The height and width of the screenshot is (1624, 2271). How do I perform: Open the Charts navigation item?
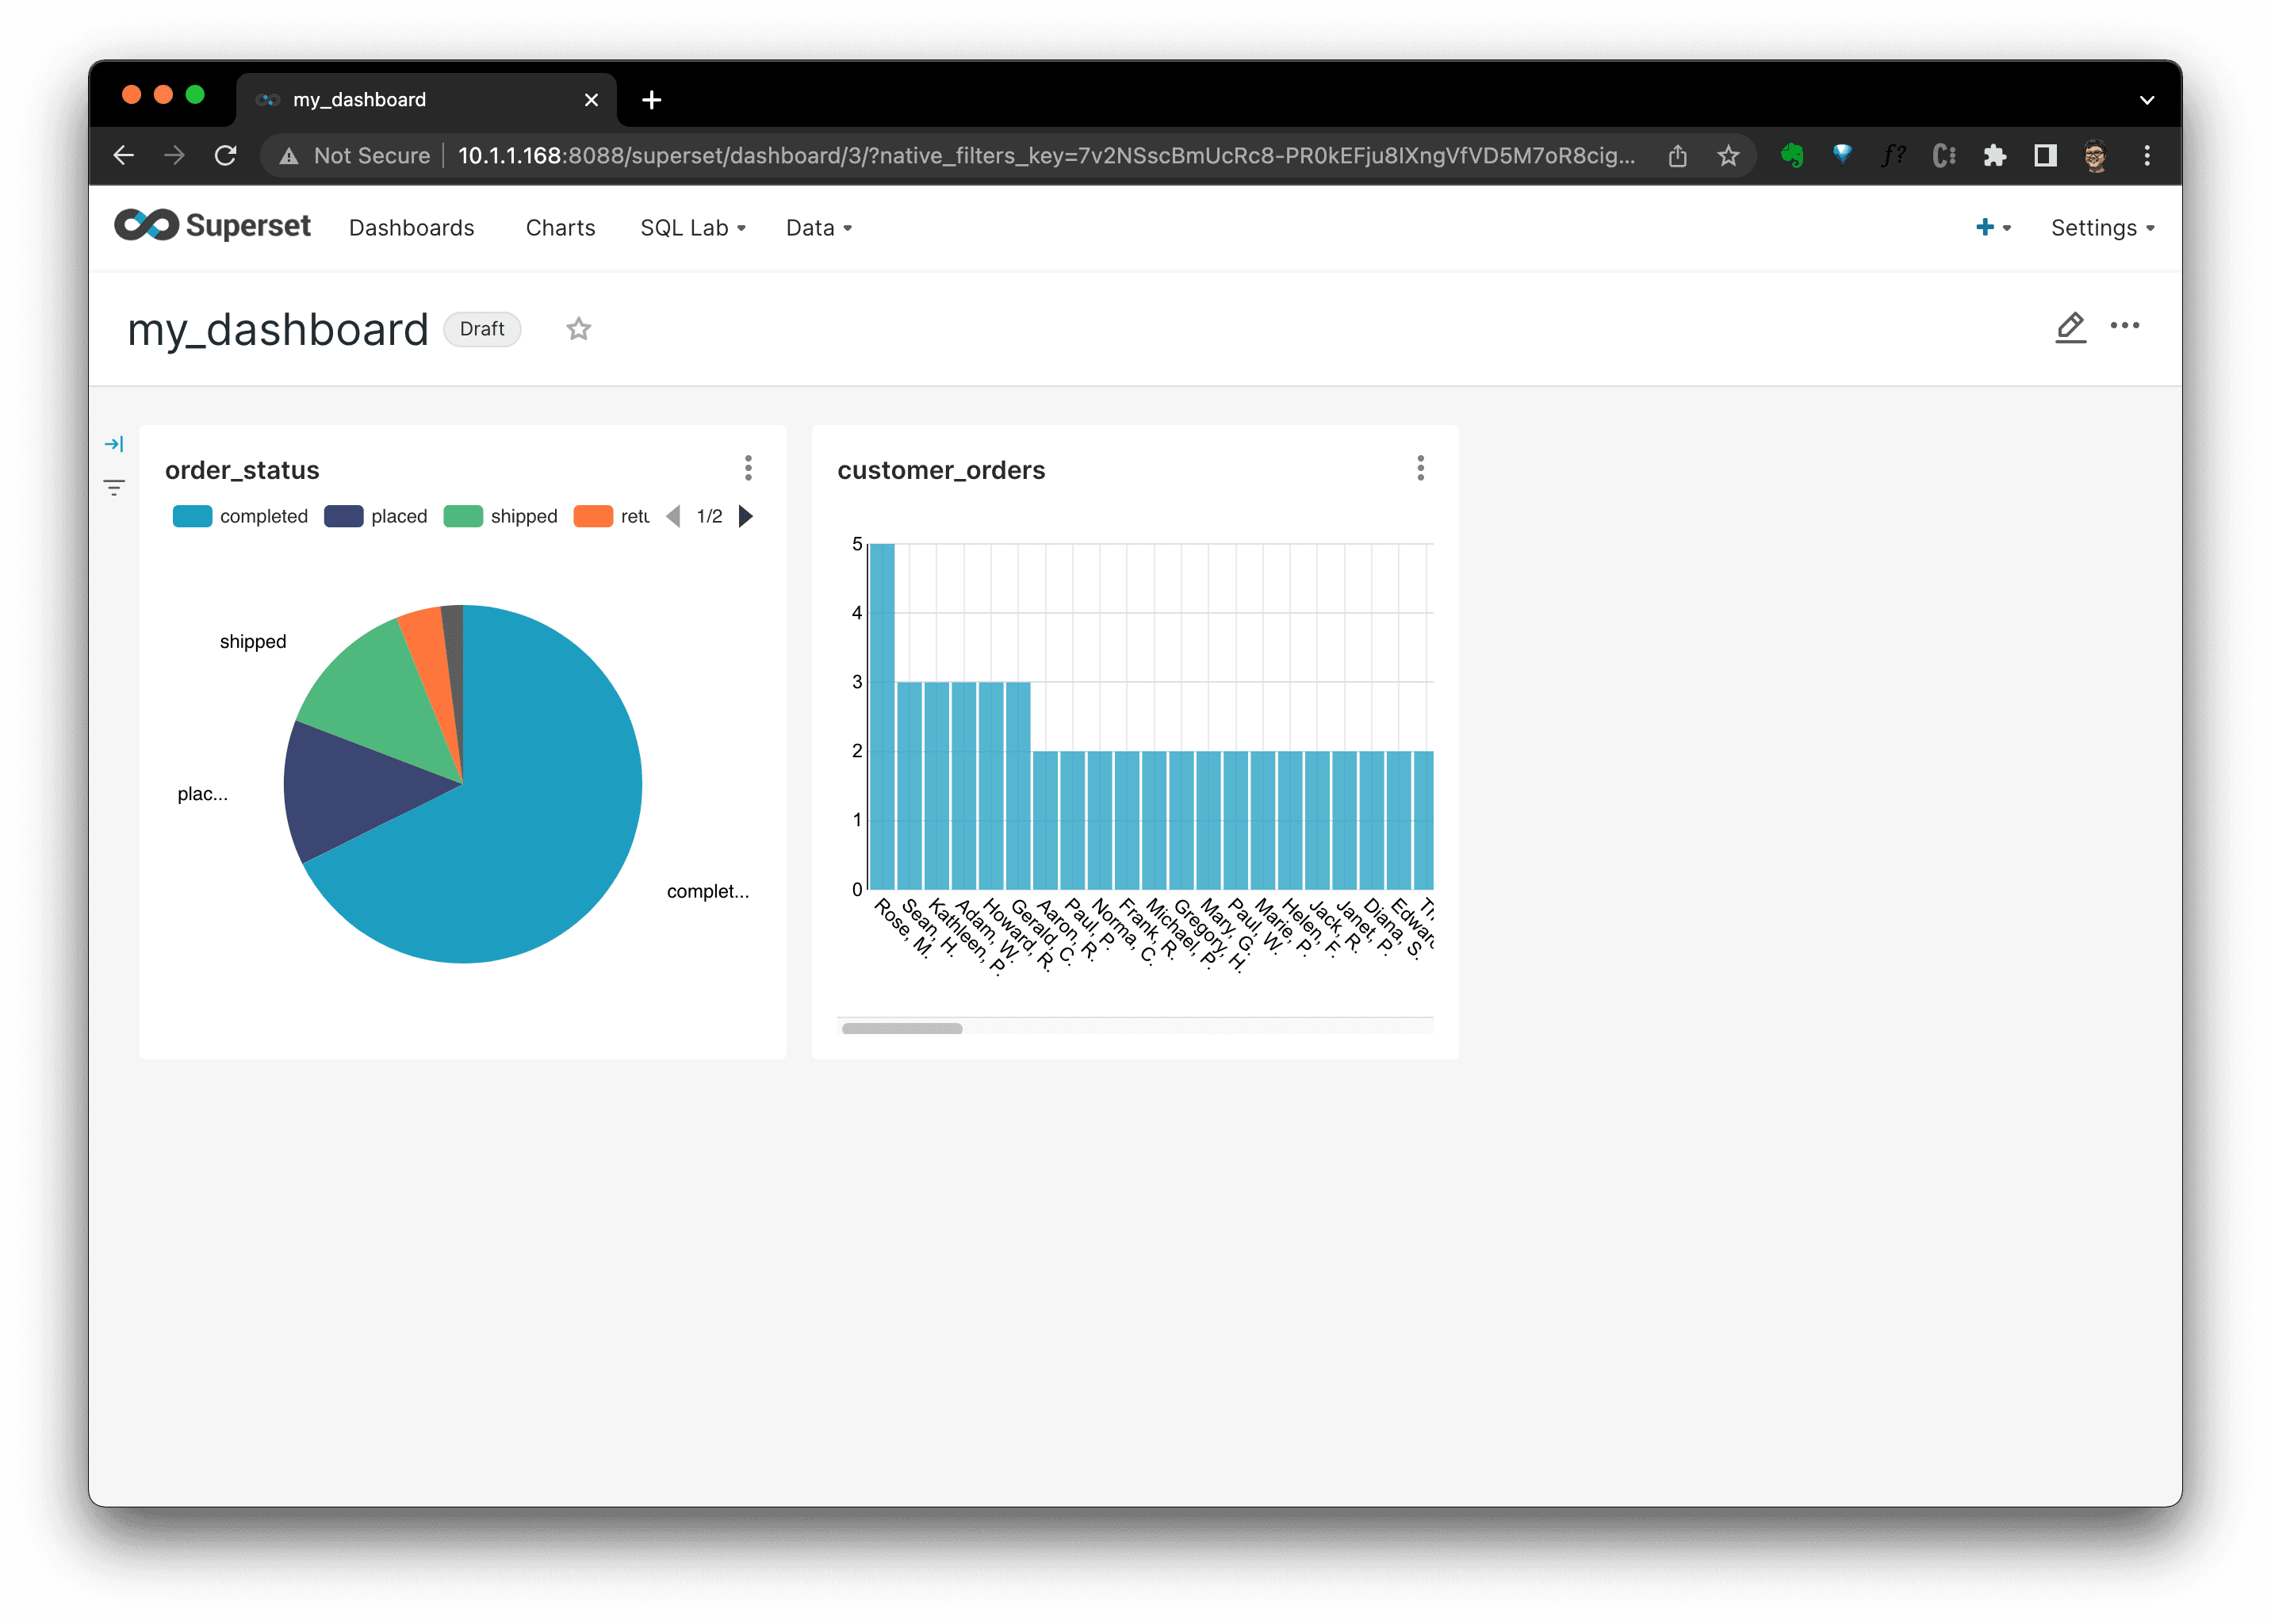[560, 228]
